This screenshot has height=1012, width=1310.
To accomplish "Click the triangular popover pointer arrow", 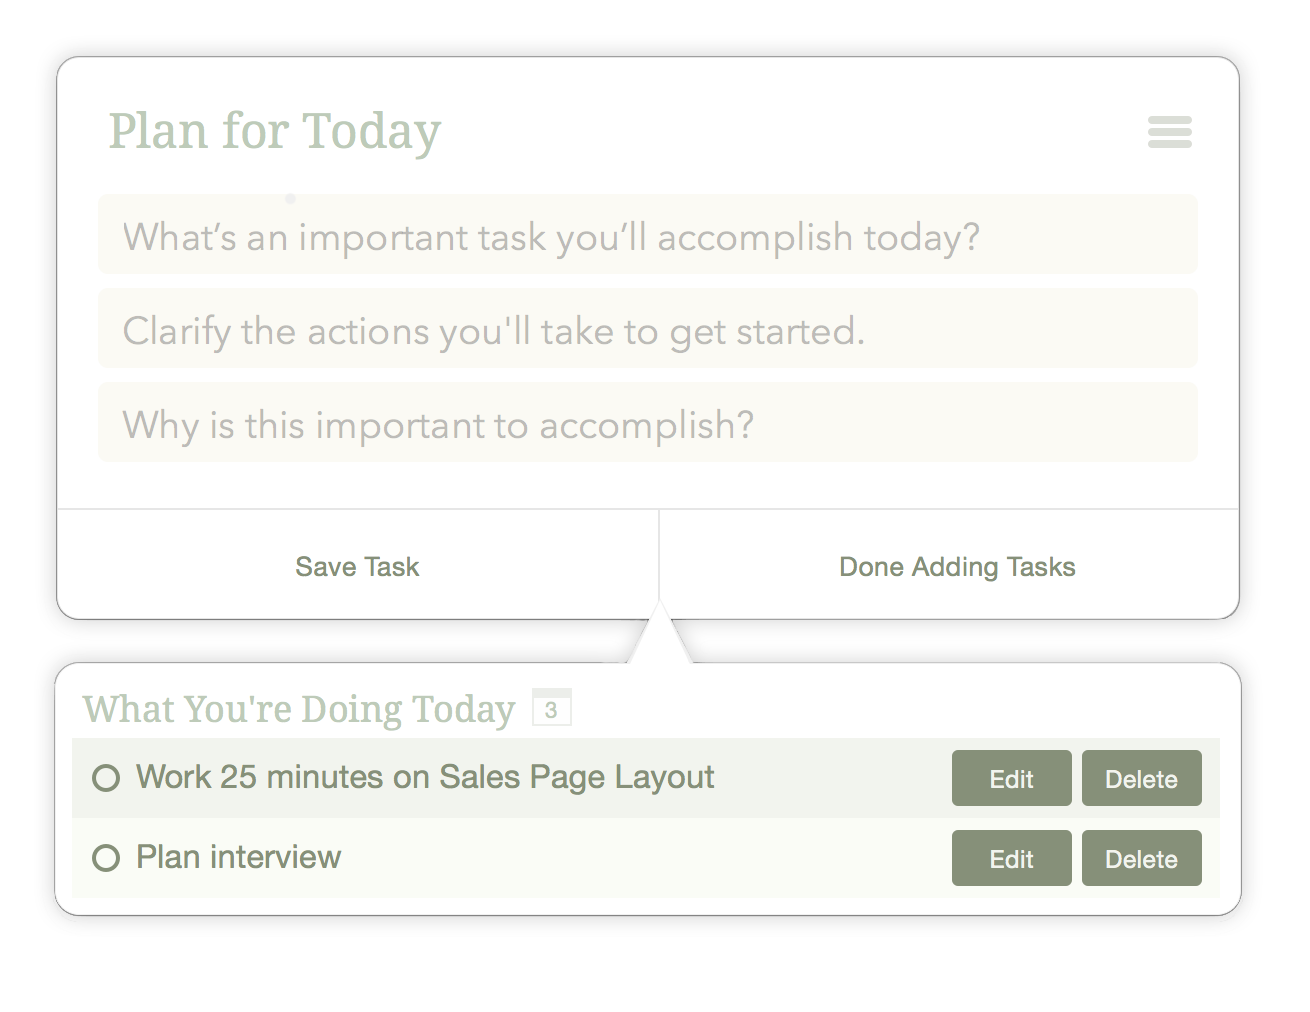I will click(x=660, y=638).
